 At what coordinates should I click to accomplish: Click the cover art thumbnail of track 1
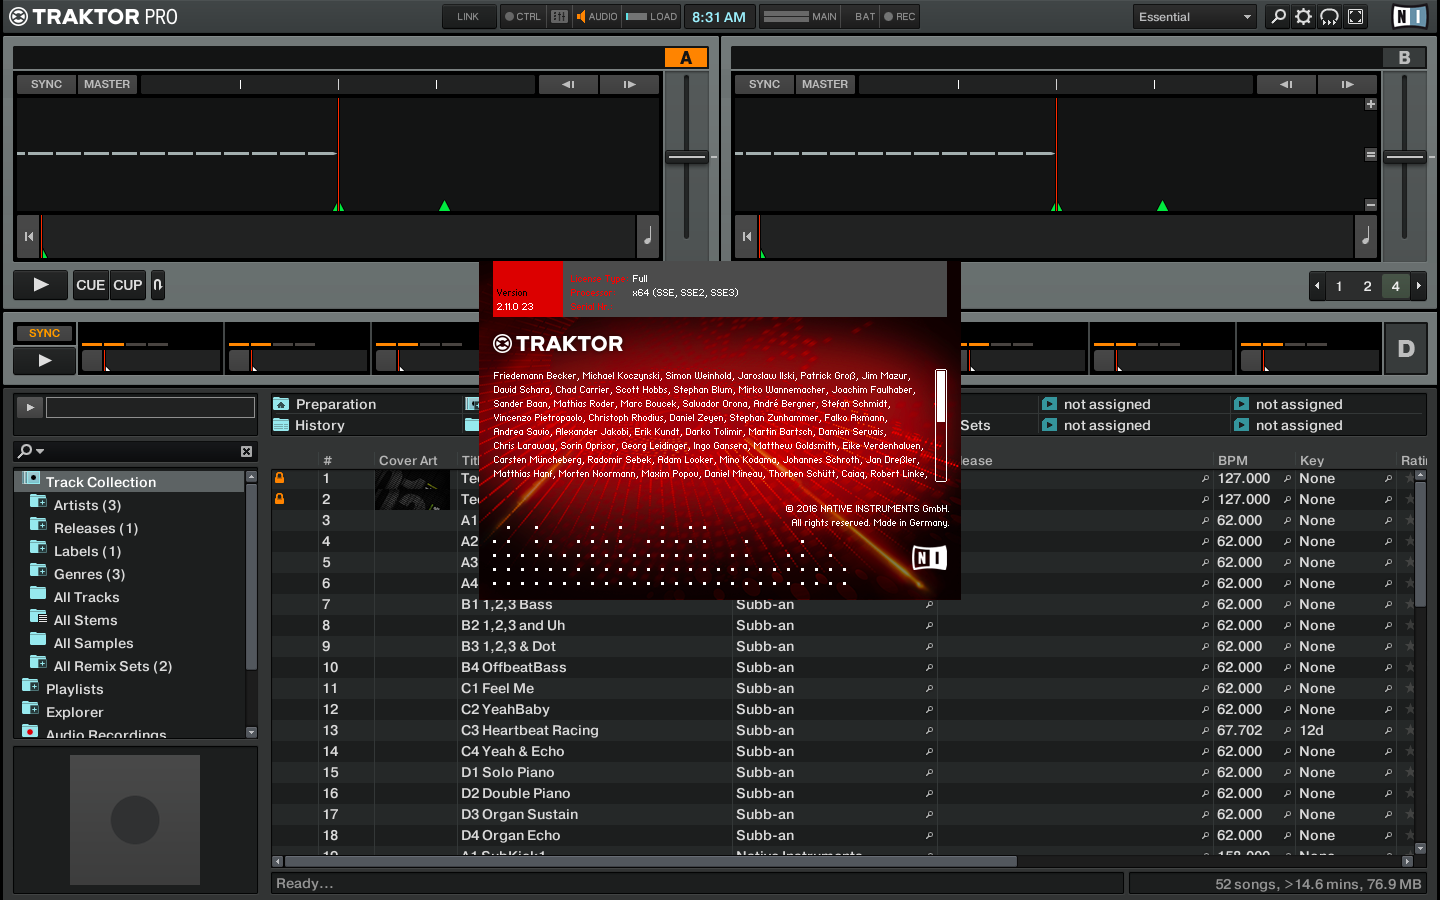tap(412, 489)
